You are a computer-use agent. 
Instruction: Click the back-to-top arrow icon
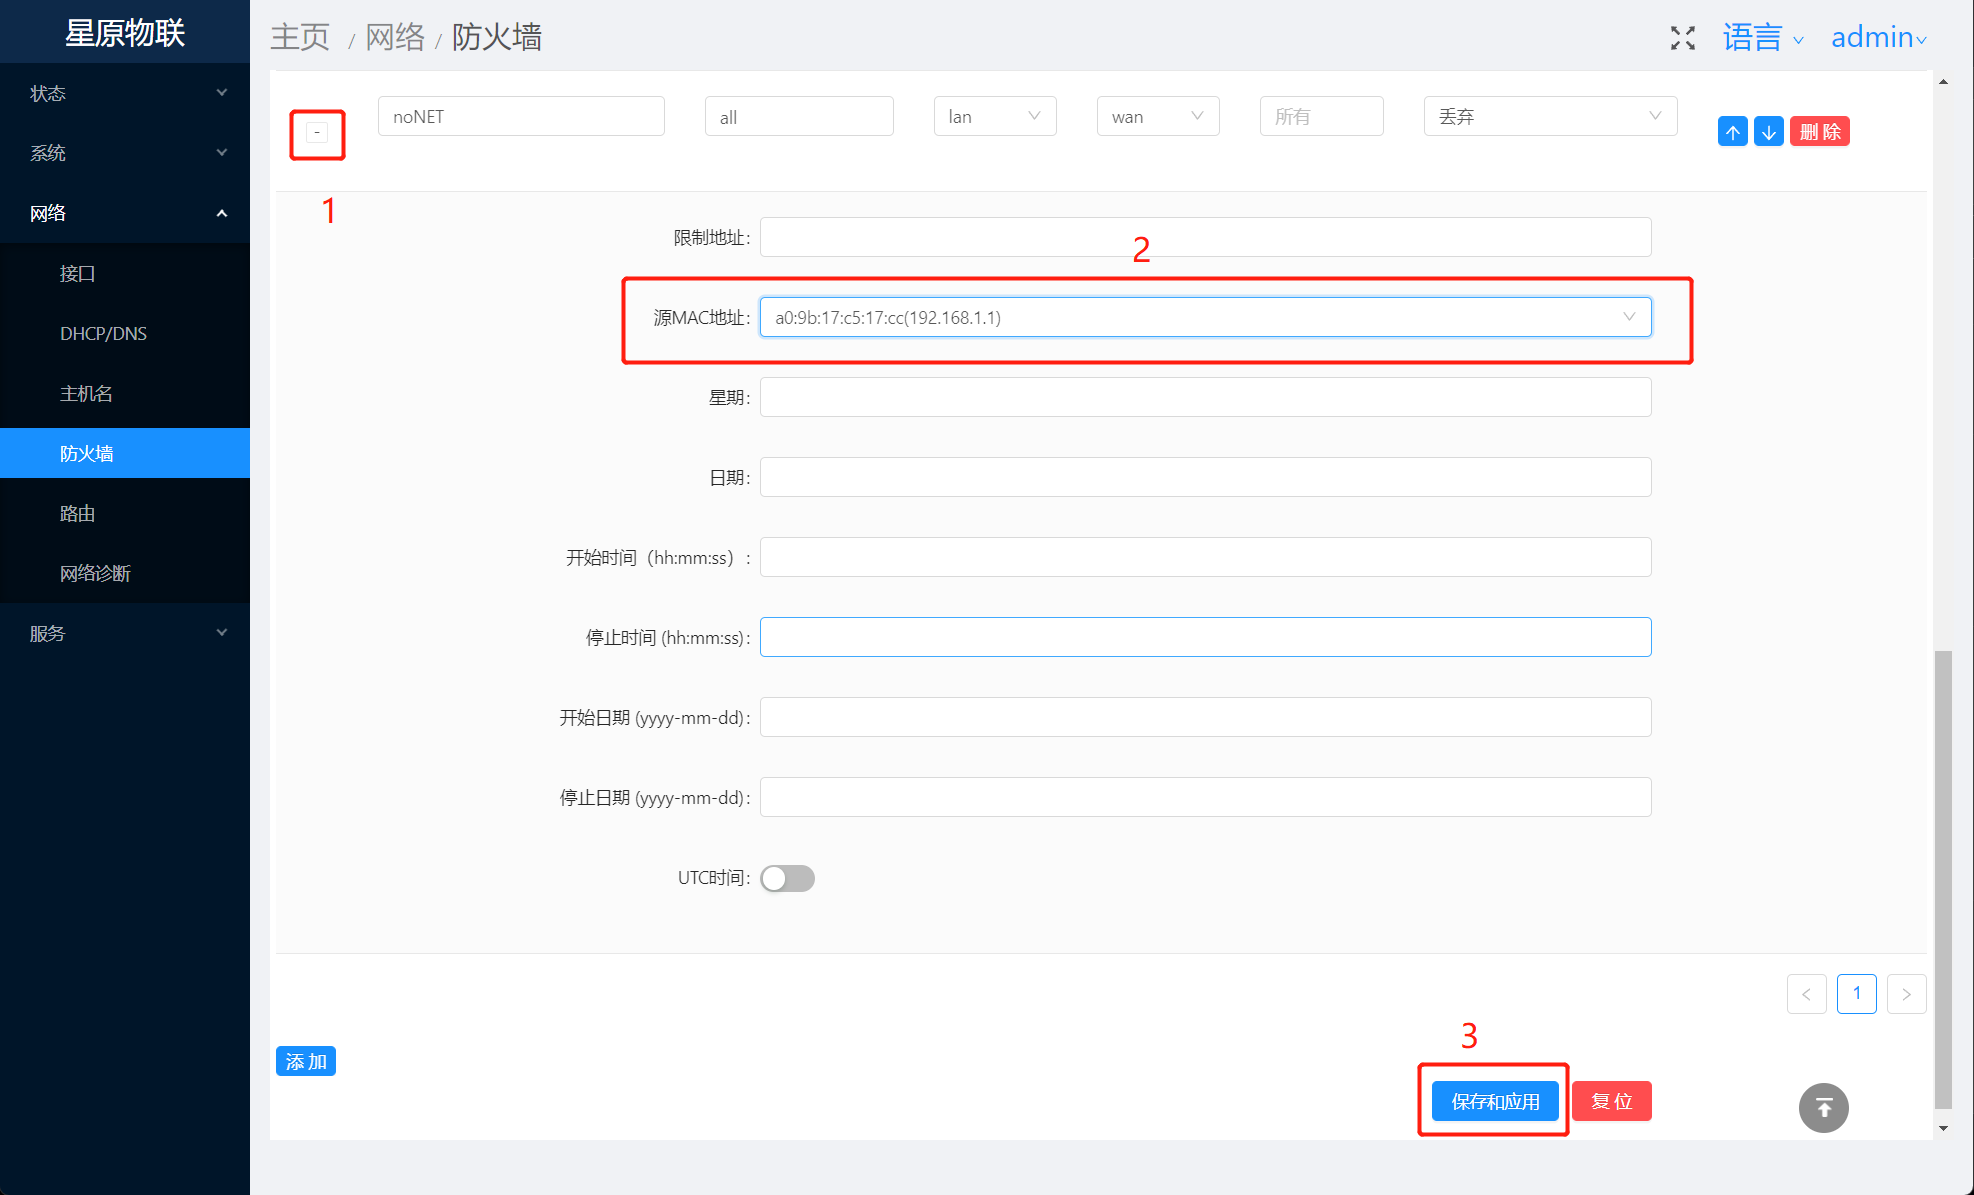tap(1823, 1108)
